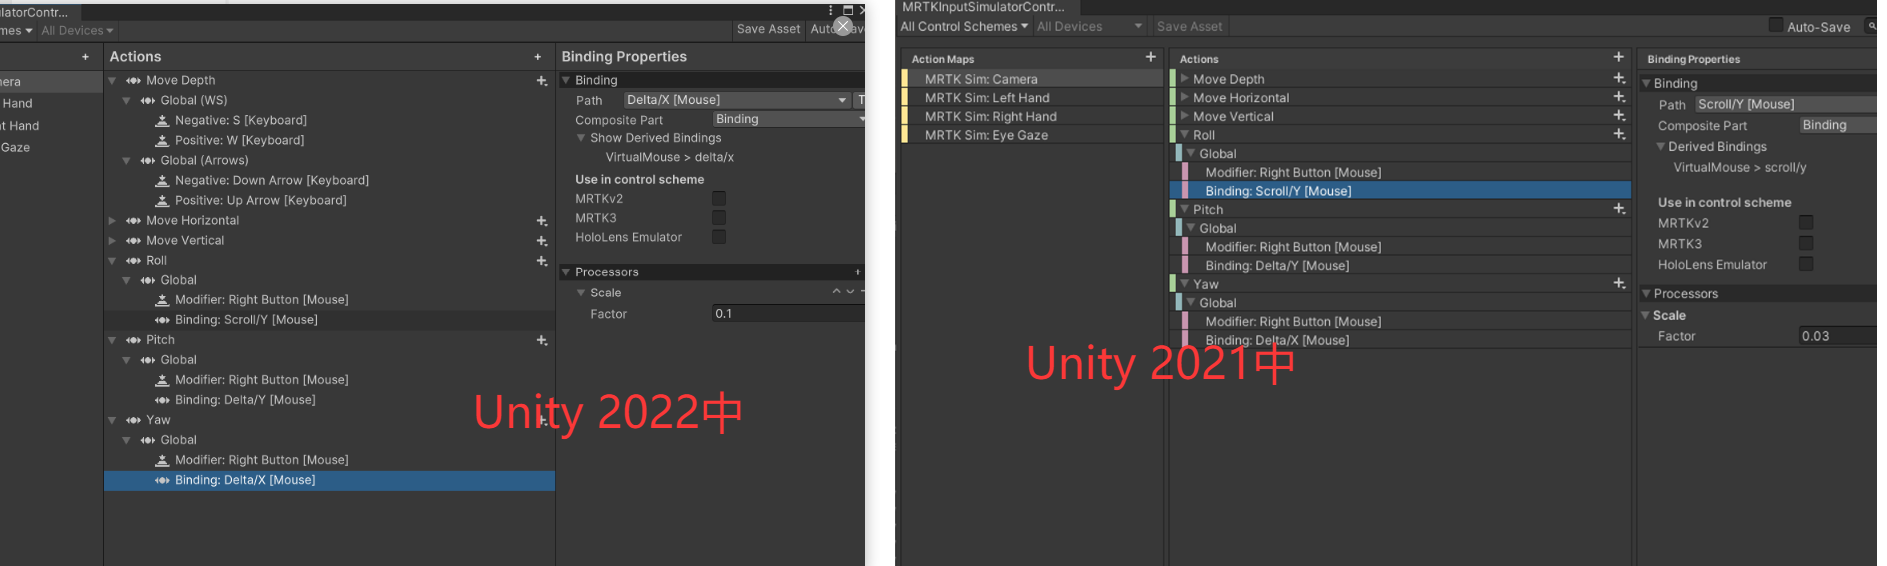The image size is (1887, 566).
Task: Add binding to Pitch in right window
Action: (x=1619, y=209)
